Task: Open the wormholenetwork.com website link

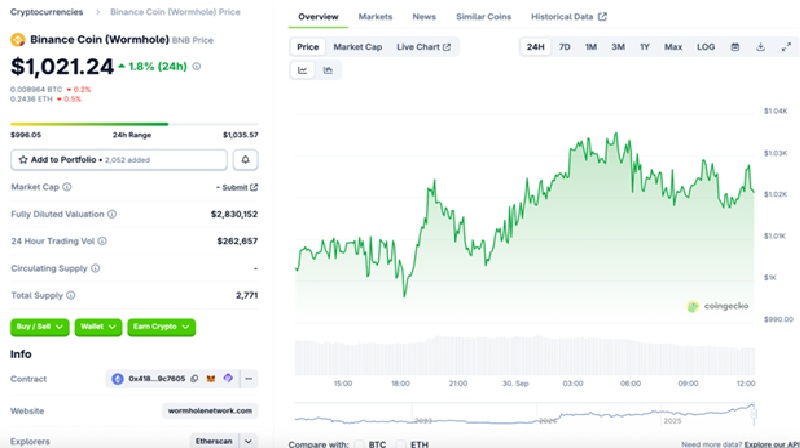Action: [210, 410]
